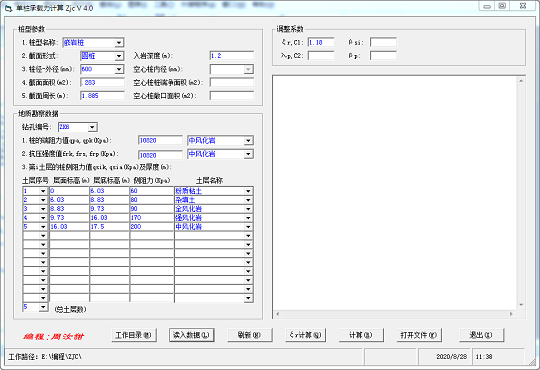Viewport: 540px width, 370px height.
Task: Open the rock type dropdown for 桩的端阻力值
Action: coord(248,141)
